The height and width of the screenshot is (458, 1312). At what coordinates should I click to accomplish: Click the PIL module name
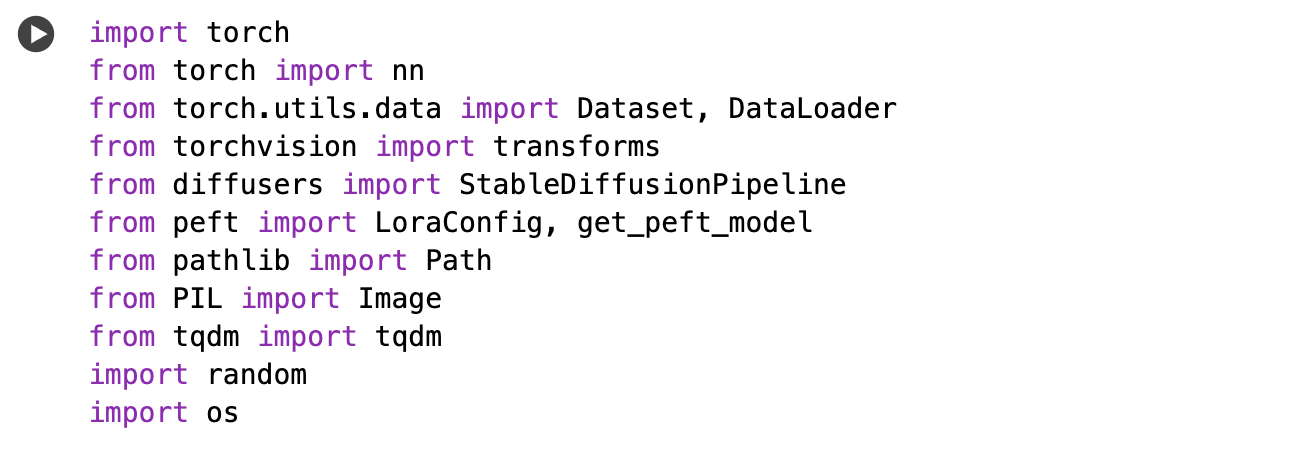tap(198, 299)
